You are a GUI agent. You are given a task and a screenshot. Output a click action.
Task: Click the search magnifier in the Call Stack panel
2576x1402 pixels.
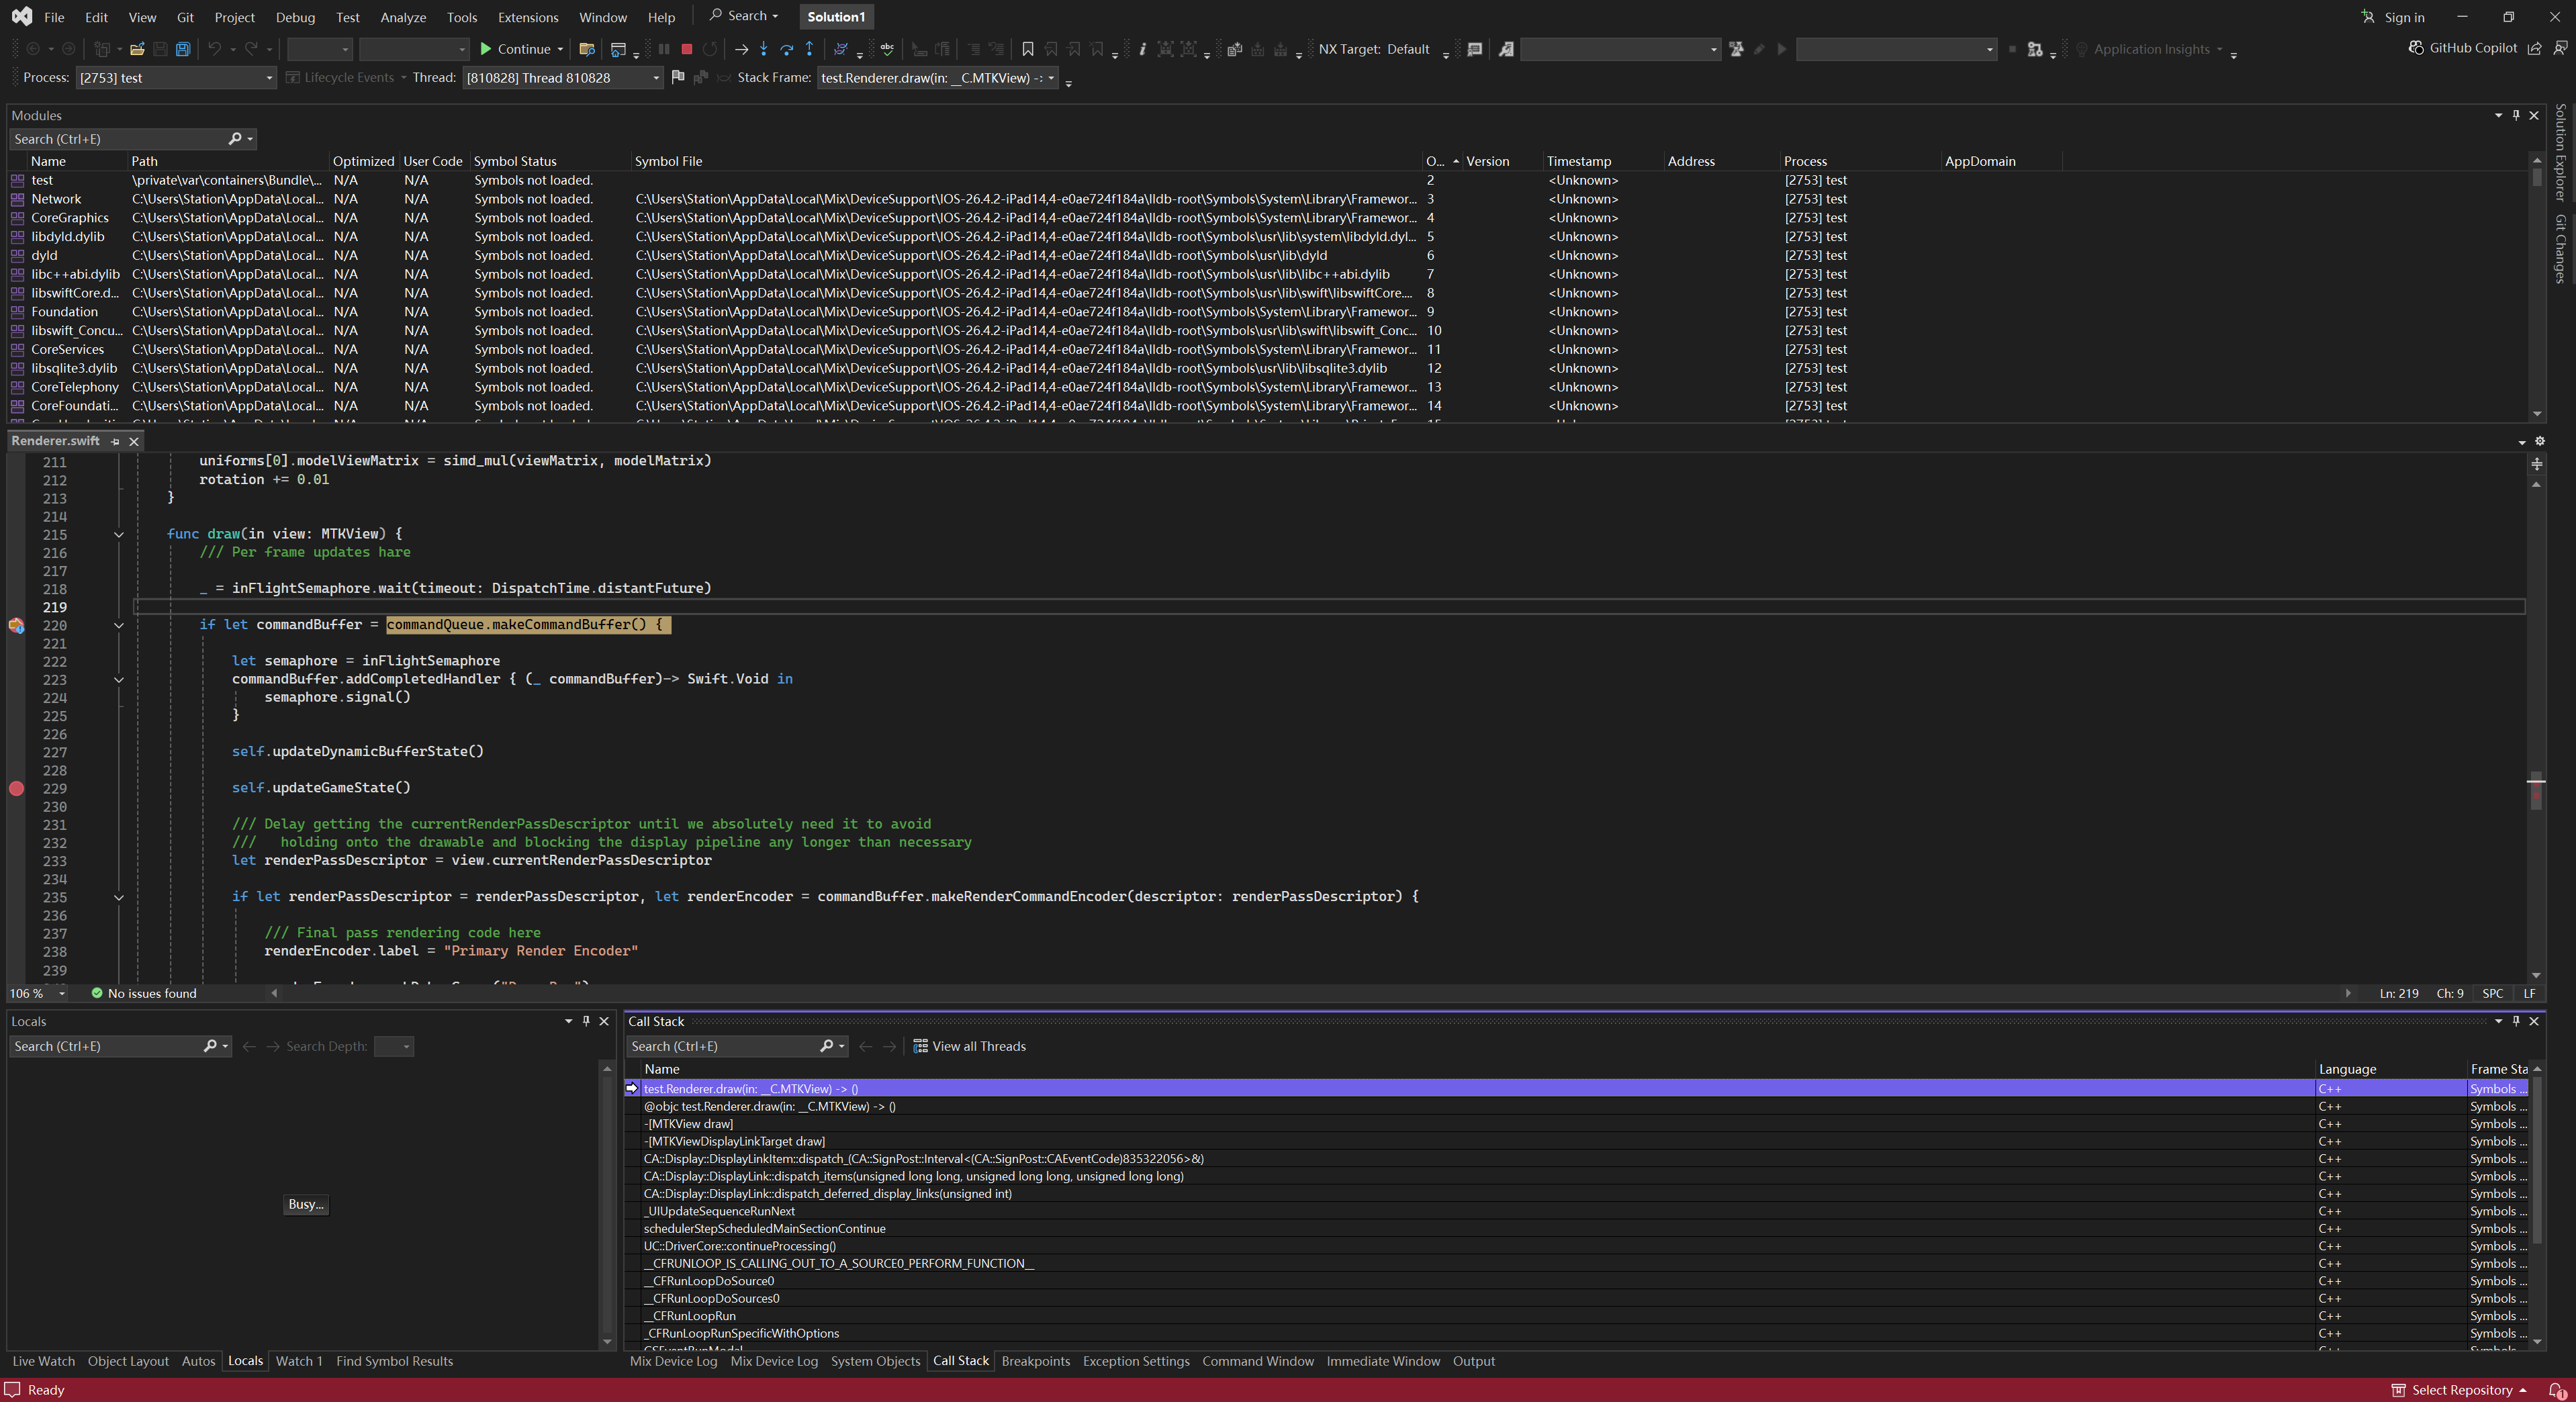coord(827,1046)
